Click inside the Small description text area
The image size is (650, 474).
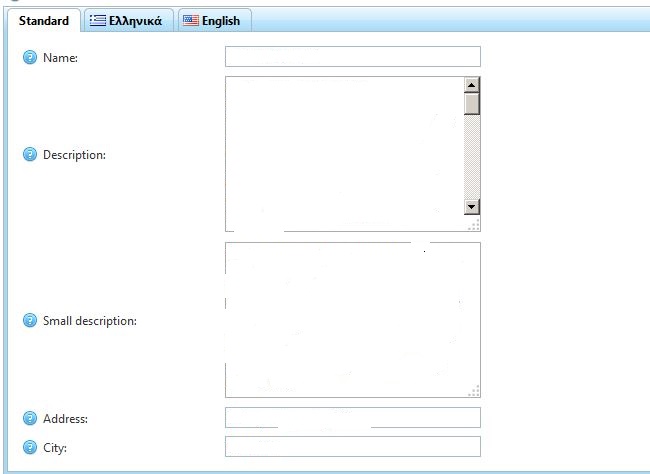coord(353,320)
